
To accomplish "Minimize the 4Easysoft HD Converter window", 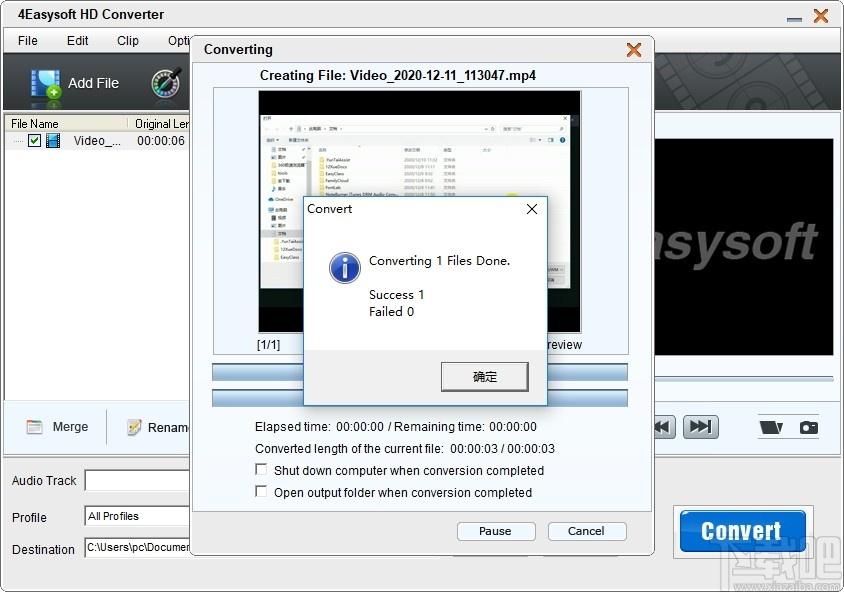I will pyautogui.click(x=794, y=19).
